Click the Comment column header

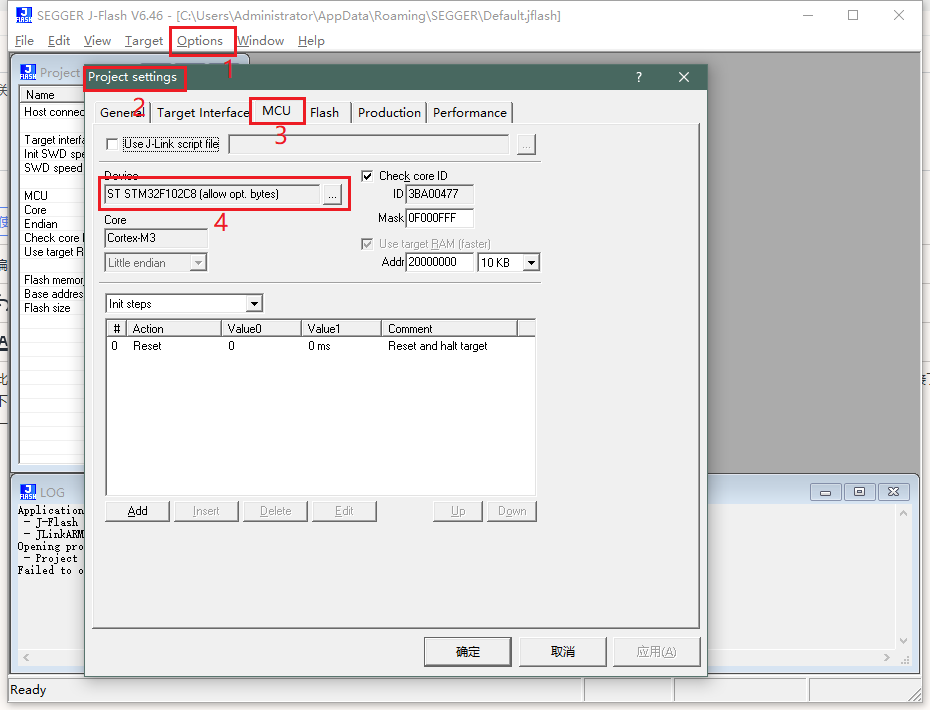pyautogui.click(x=449, y=329)
